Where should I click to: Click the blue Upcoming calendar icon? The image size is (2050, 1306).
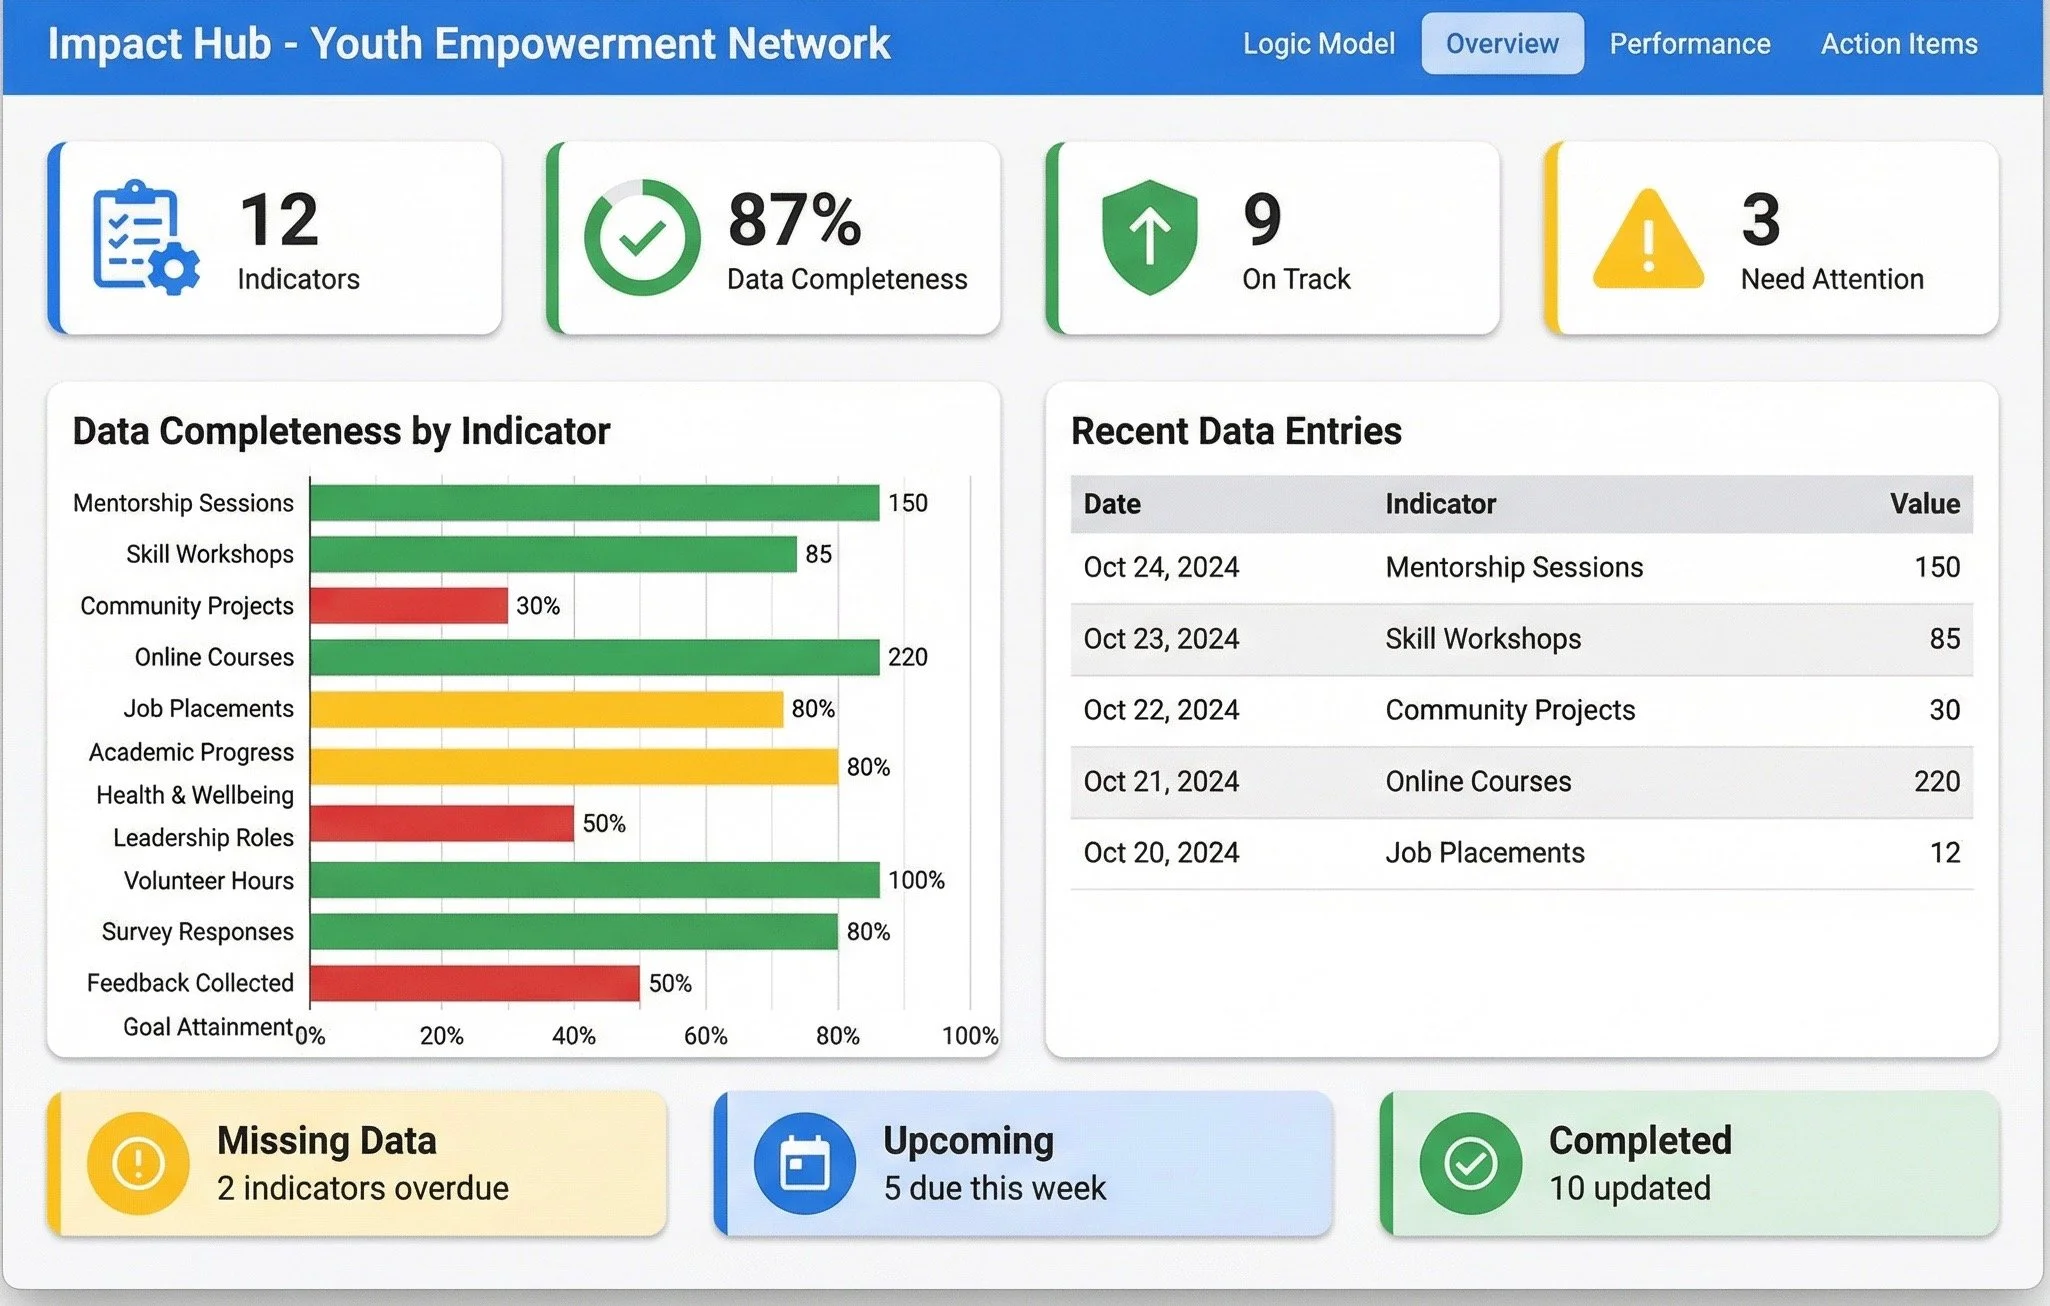click(804, 1163)
